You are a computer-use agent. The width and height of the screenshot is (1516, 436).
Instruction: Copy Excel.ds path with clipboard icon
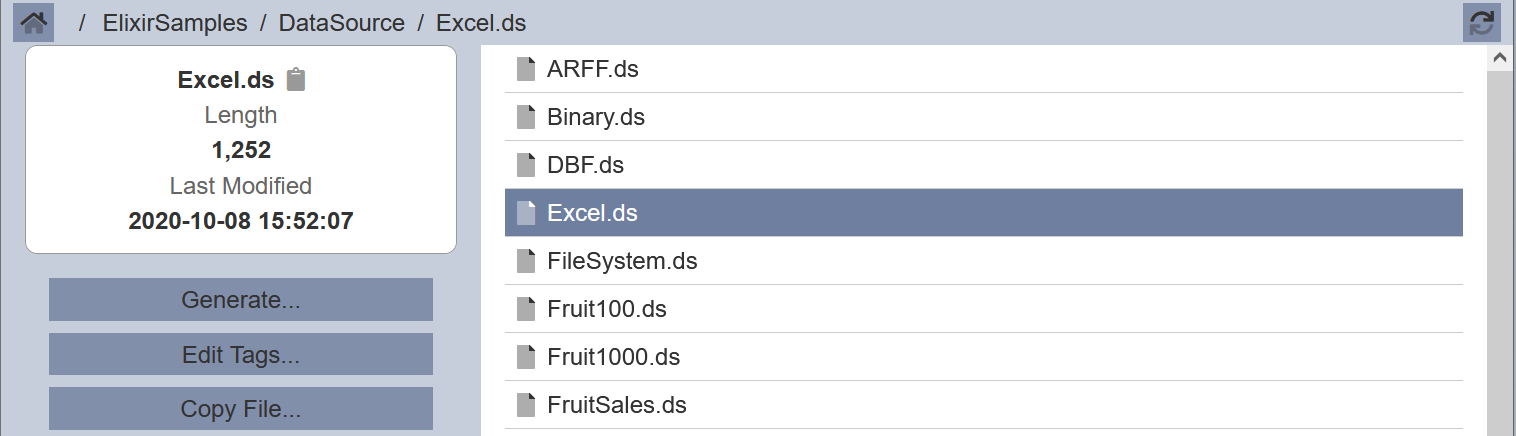pyautogui.click(x=295, y=80)
